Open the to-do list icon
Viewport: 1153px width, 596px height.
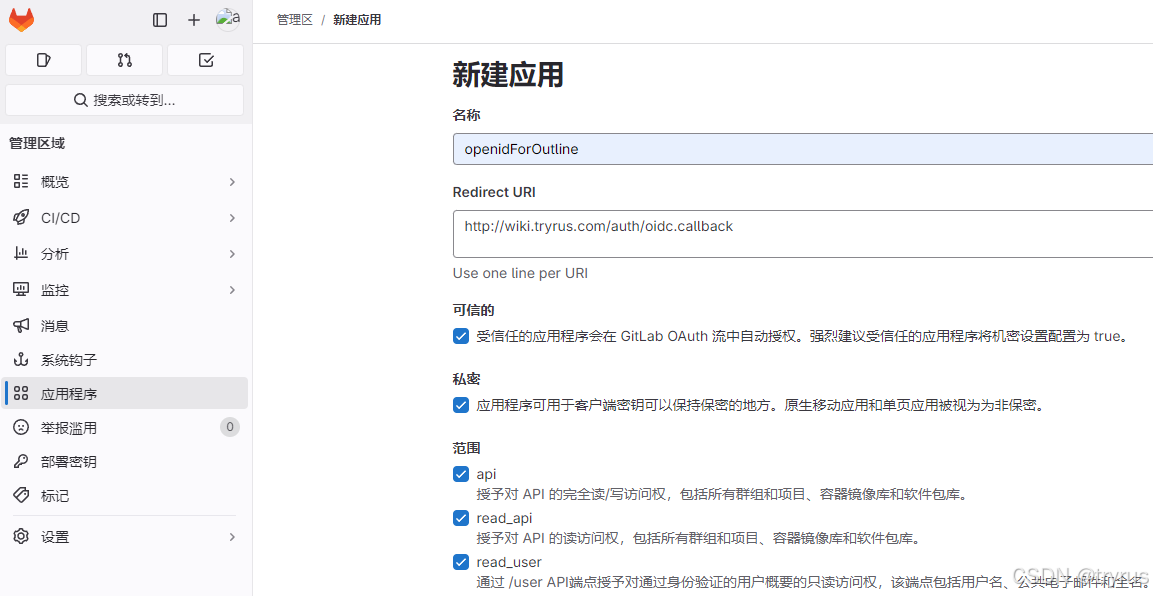(x=205, y=60)
